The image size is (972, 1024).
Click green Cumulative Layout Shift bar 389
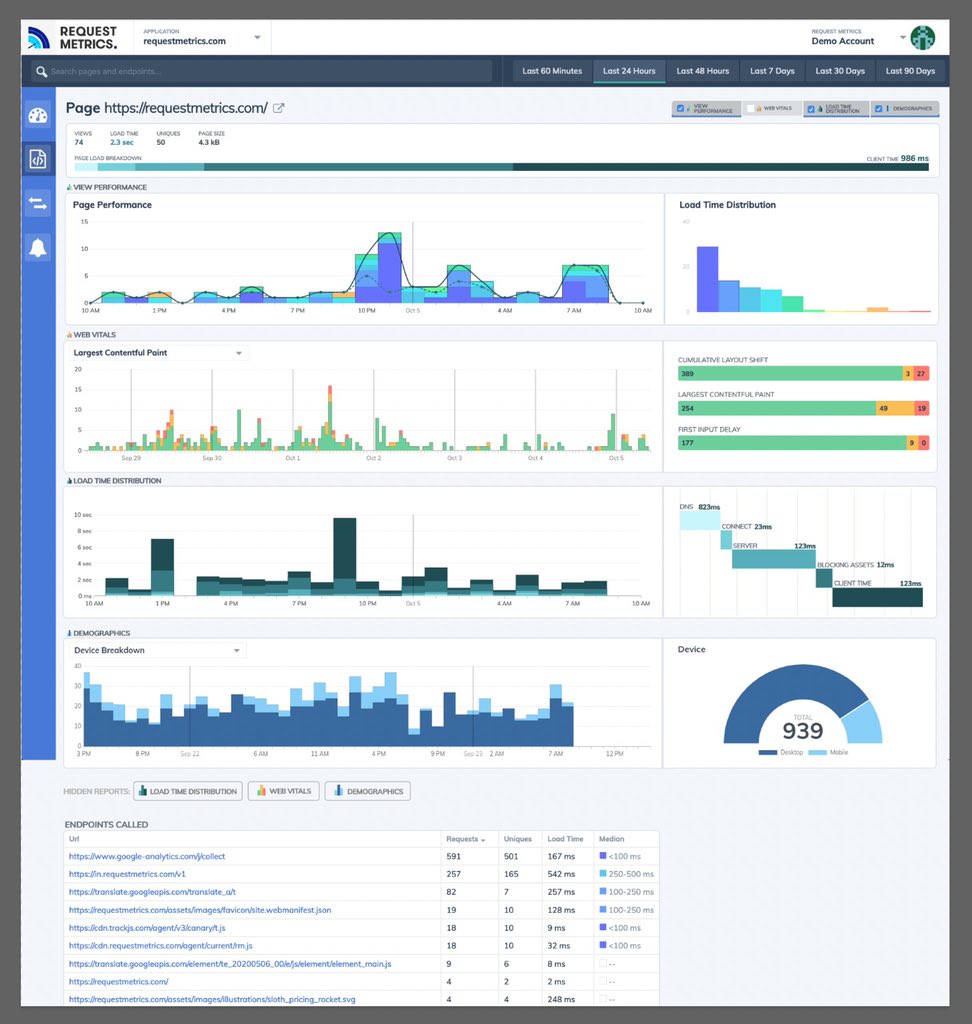point(790,374)
